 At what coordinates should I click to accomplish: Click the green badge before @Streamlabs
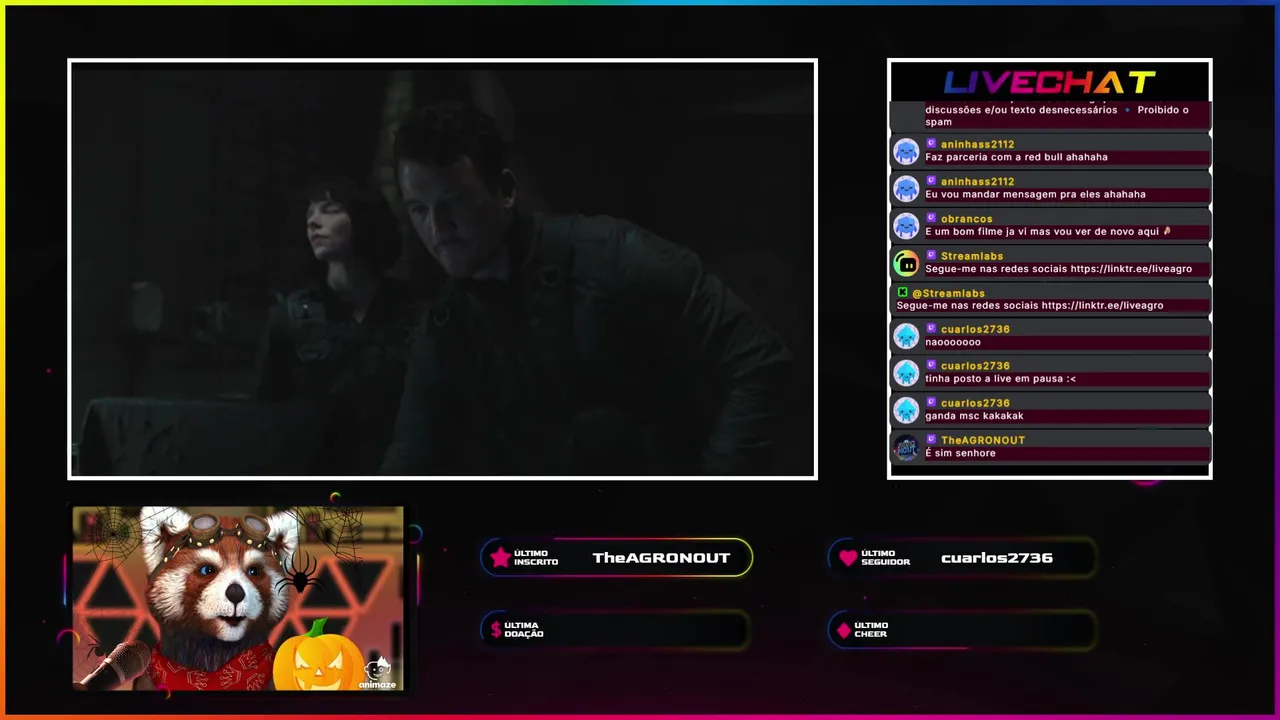[x=903, y=293]
